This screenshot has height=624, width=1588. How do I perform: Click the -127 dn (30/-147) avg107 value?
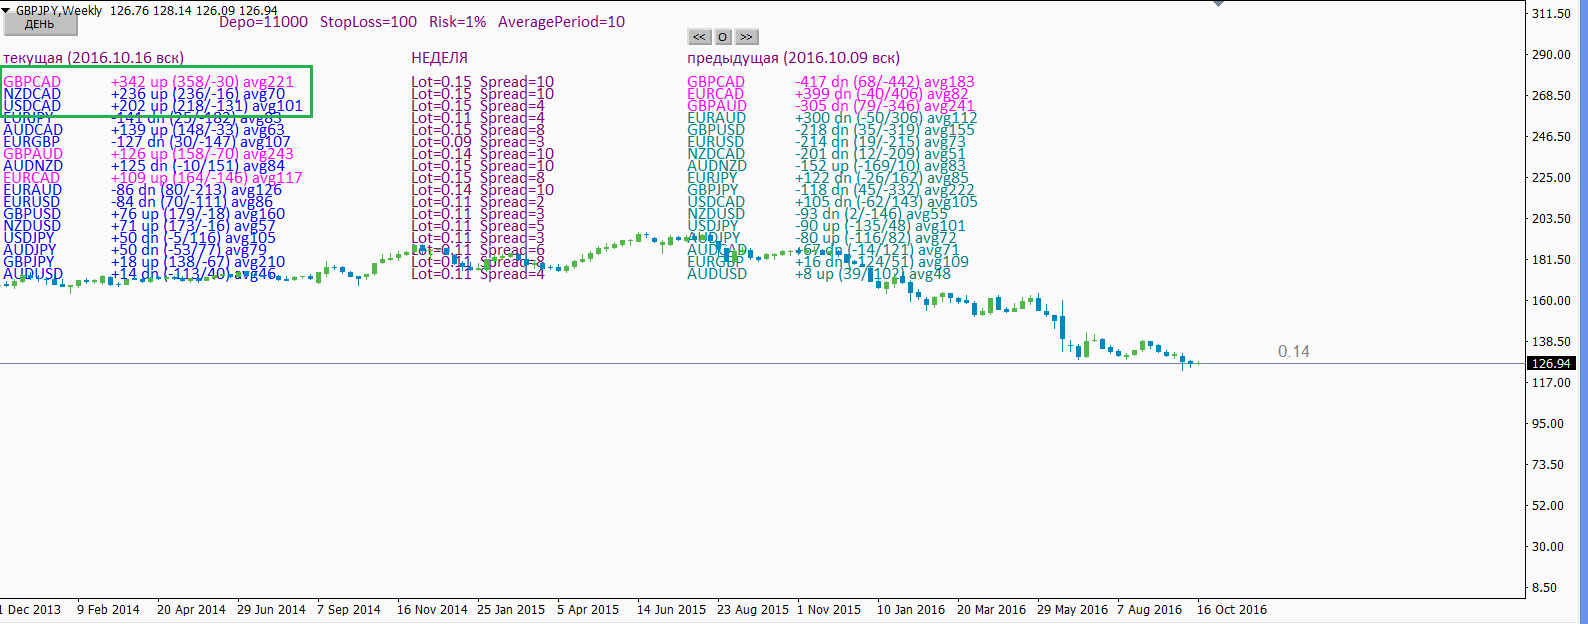coord(201,142)
